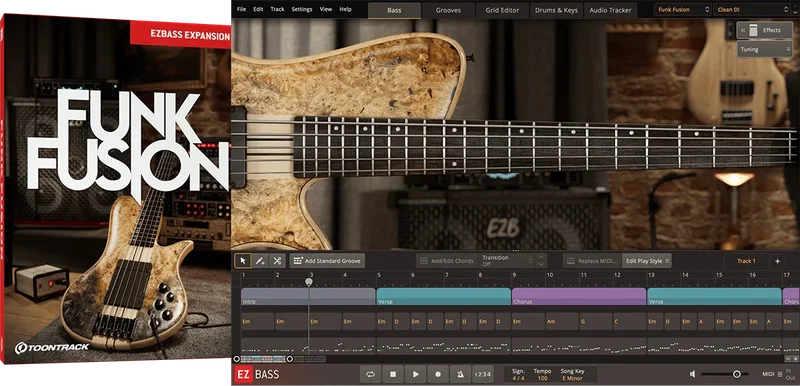Toggle the 1234 count-in
The height and width of the screenshot is (386, 800).
click(483, 374)
